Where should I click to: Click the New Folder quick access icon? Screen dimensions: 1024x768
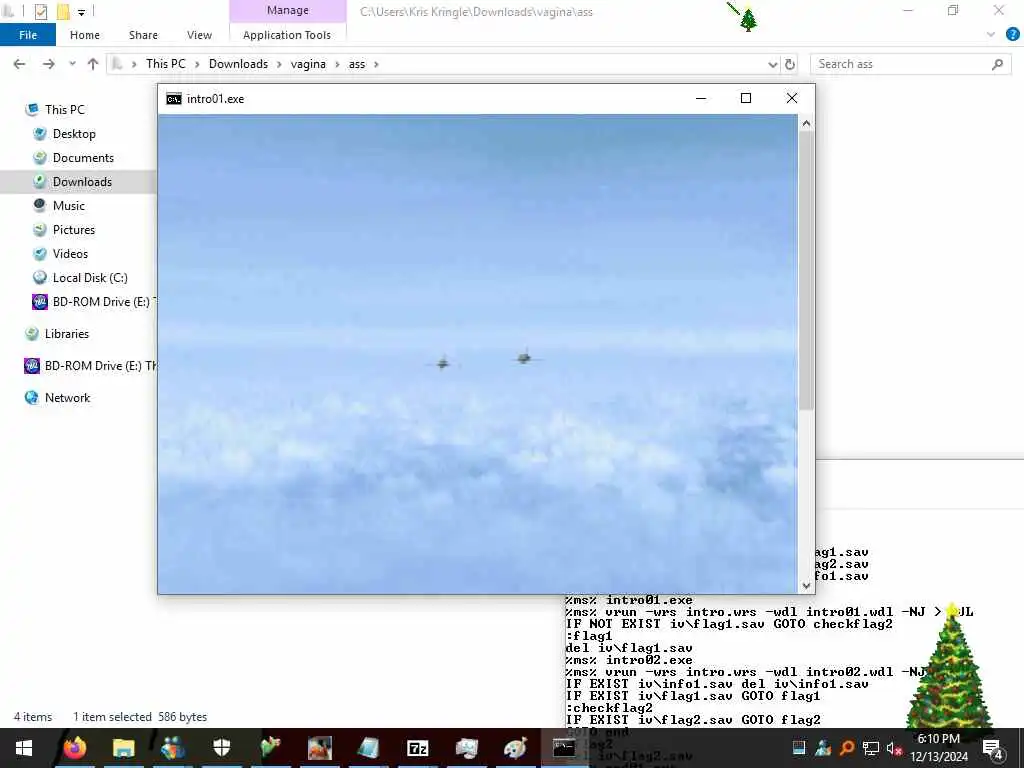(x=63, y=11)
